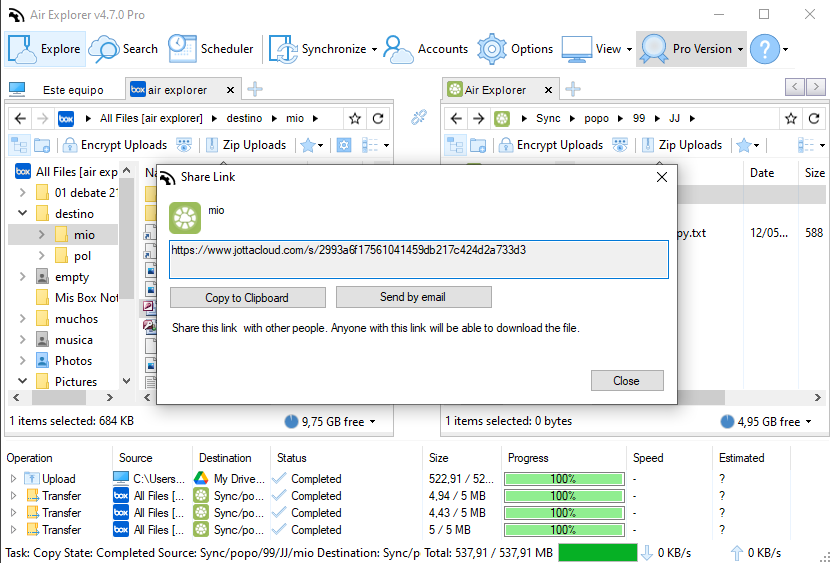Screen dimensions: 833x563
Task: Add left pane folder to favorites
Action: [x=355, y=118]
